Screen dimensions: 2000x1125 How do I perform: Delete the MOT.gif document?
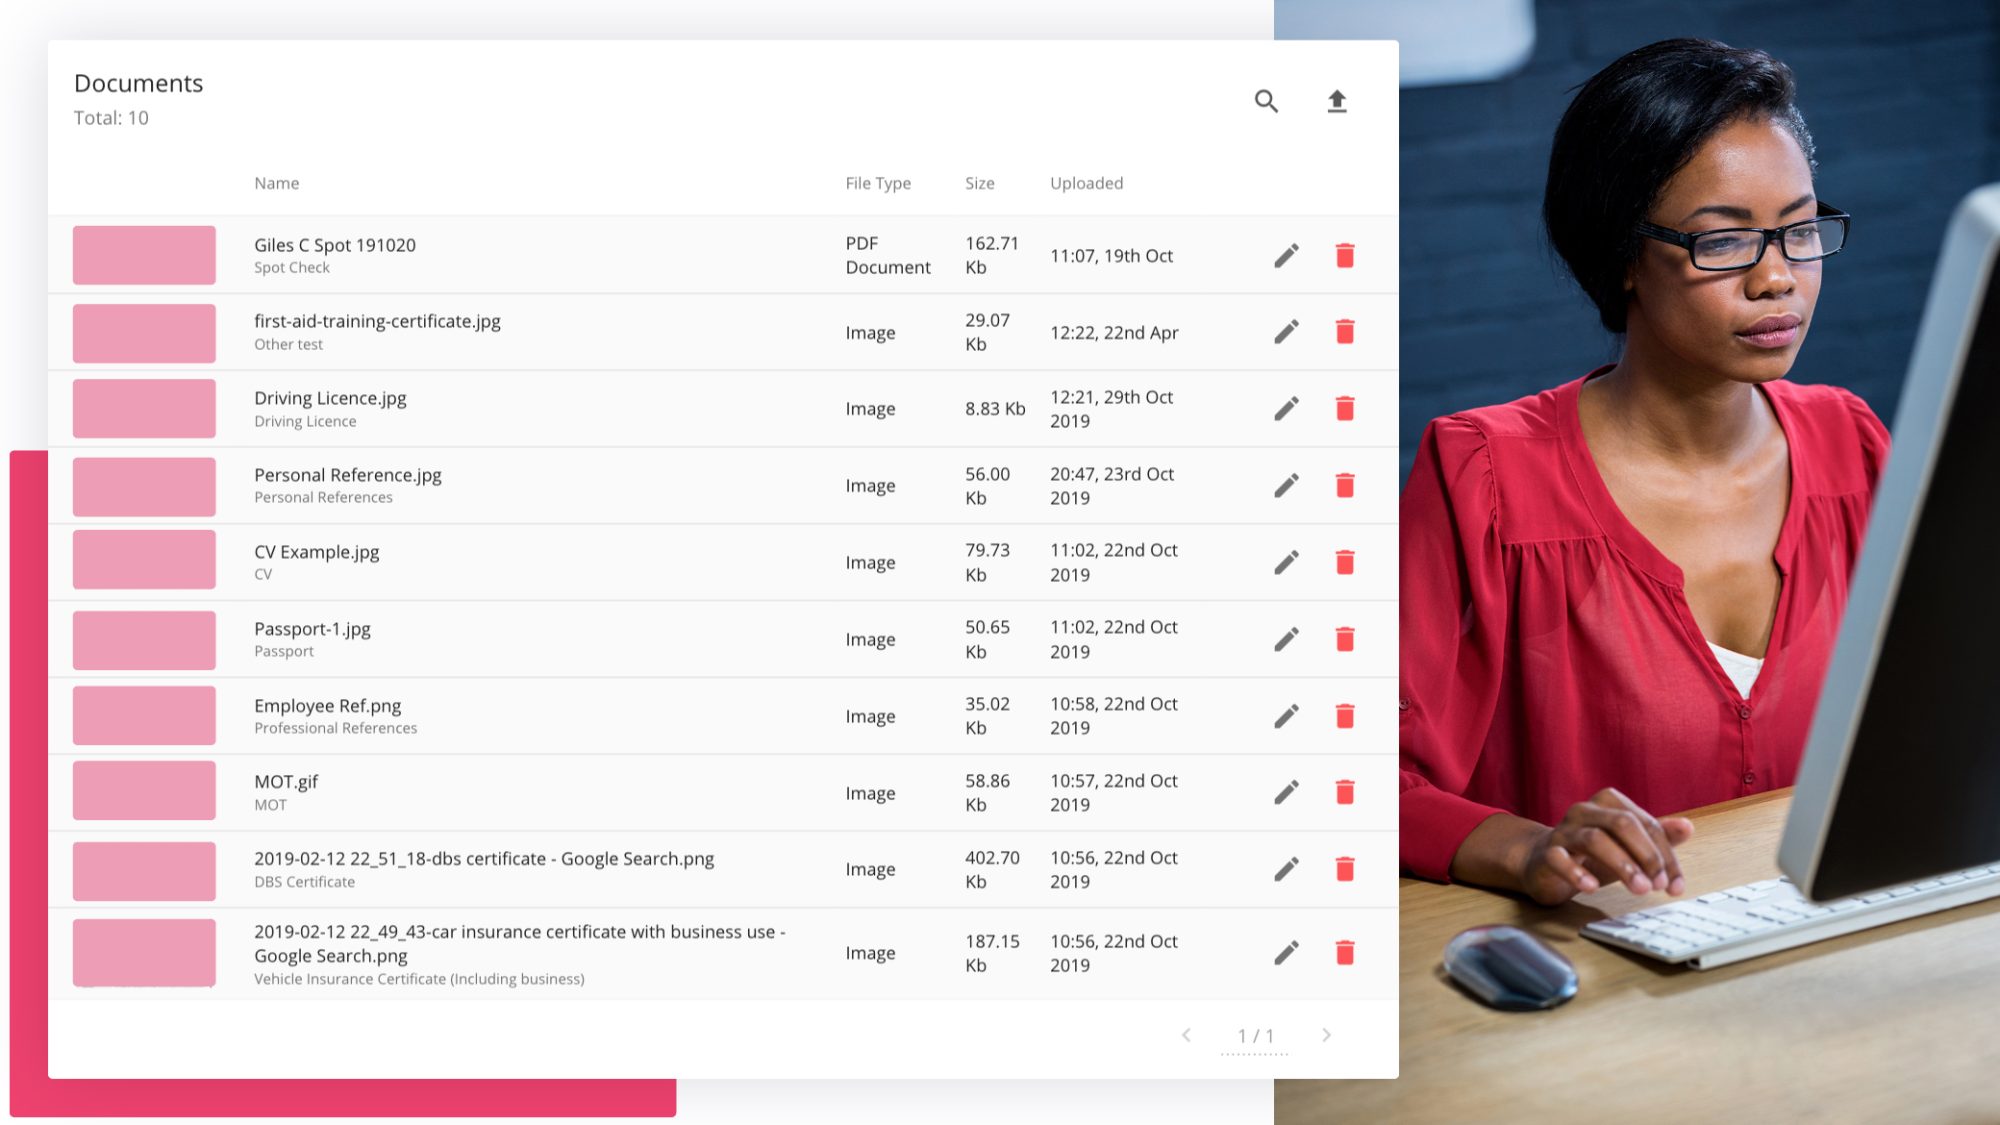[x=1345, y=793]
